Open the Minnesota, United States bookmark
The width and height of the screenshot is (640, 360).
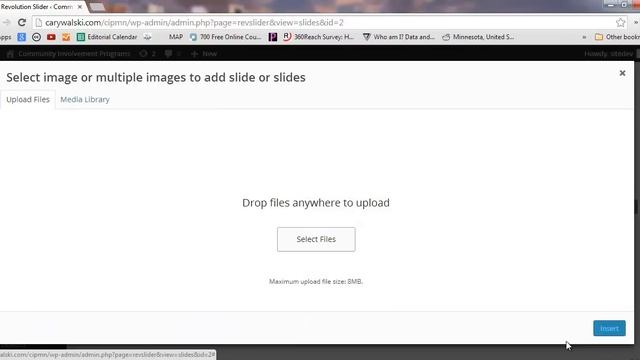[478, 37]
